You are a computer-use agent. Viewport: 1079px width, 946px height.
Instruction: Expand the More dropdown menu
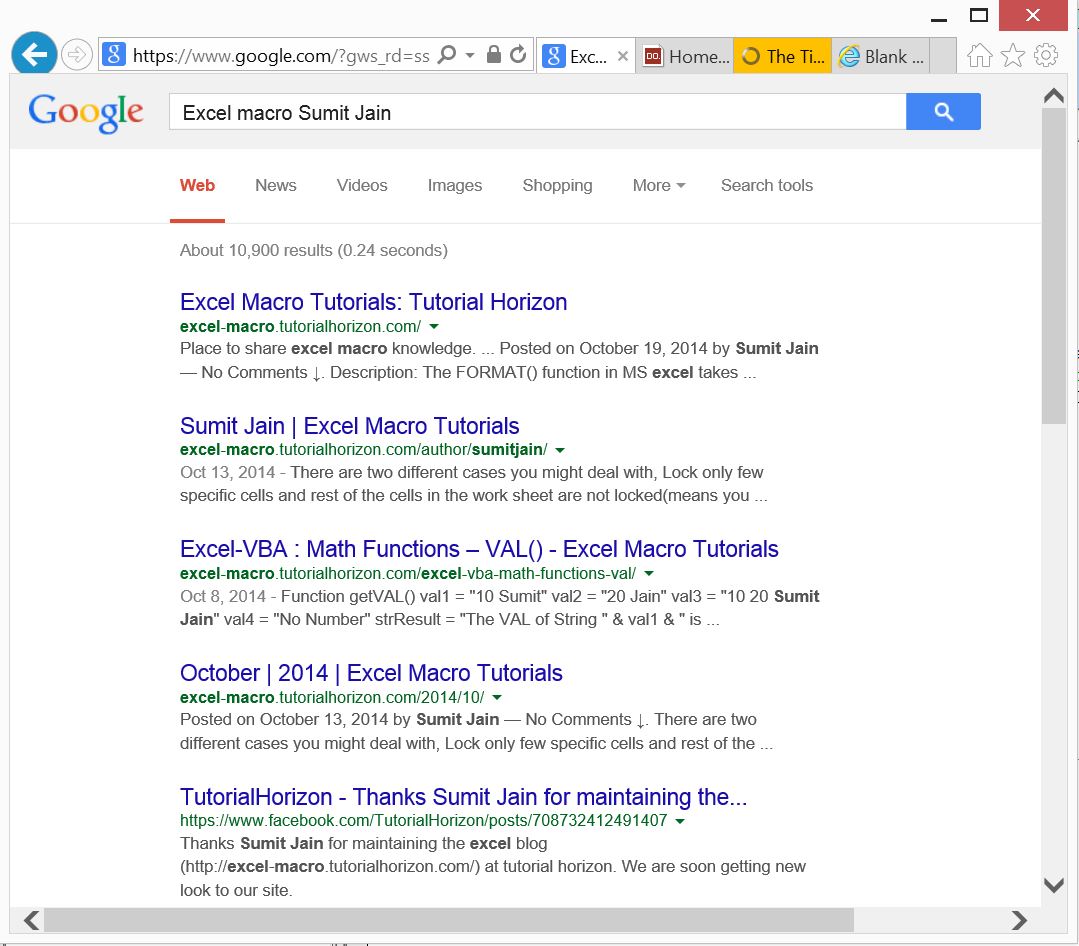659,185
